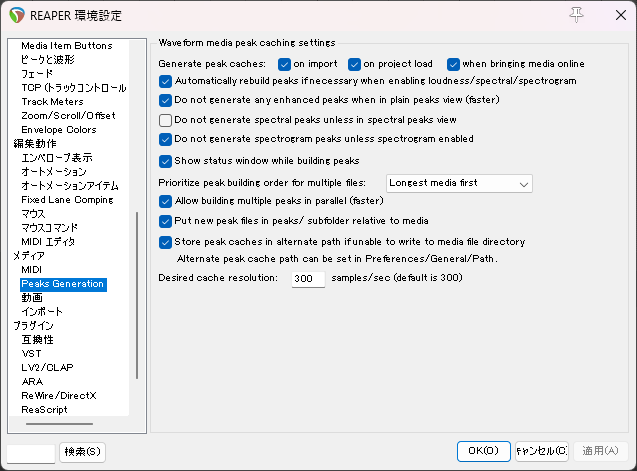Toggle 'on import' peak cache checkbox
Screen dimensions: 637x471
point(284,64)
